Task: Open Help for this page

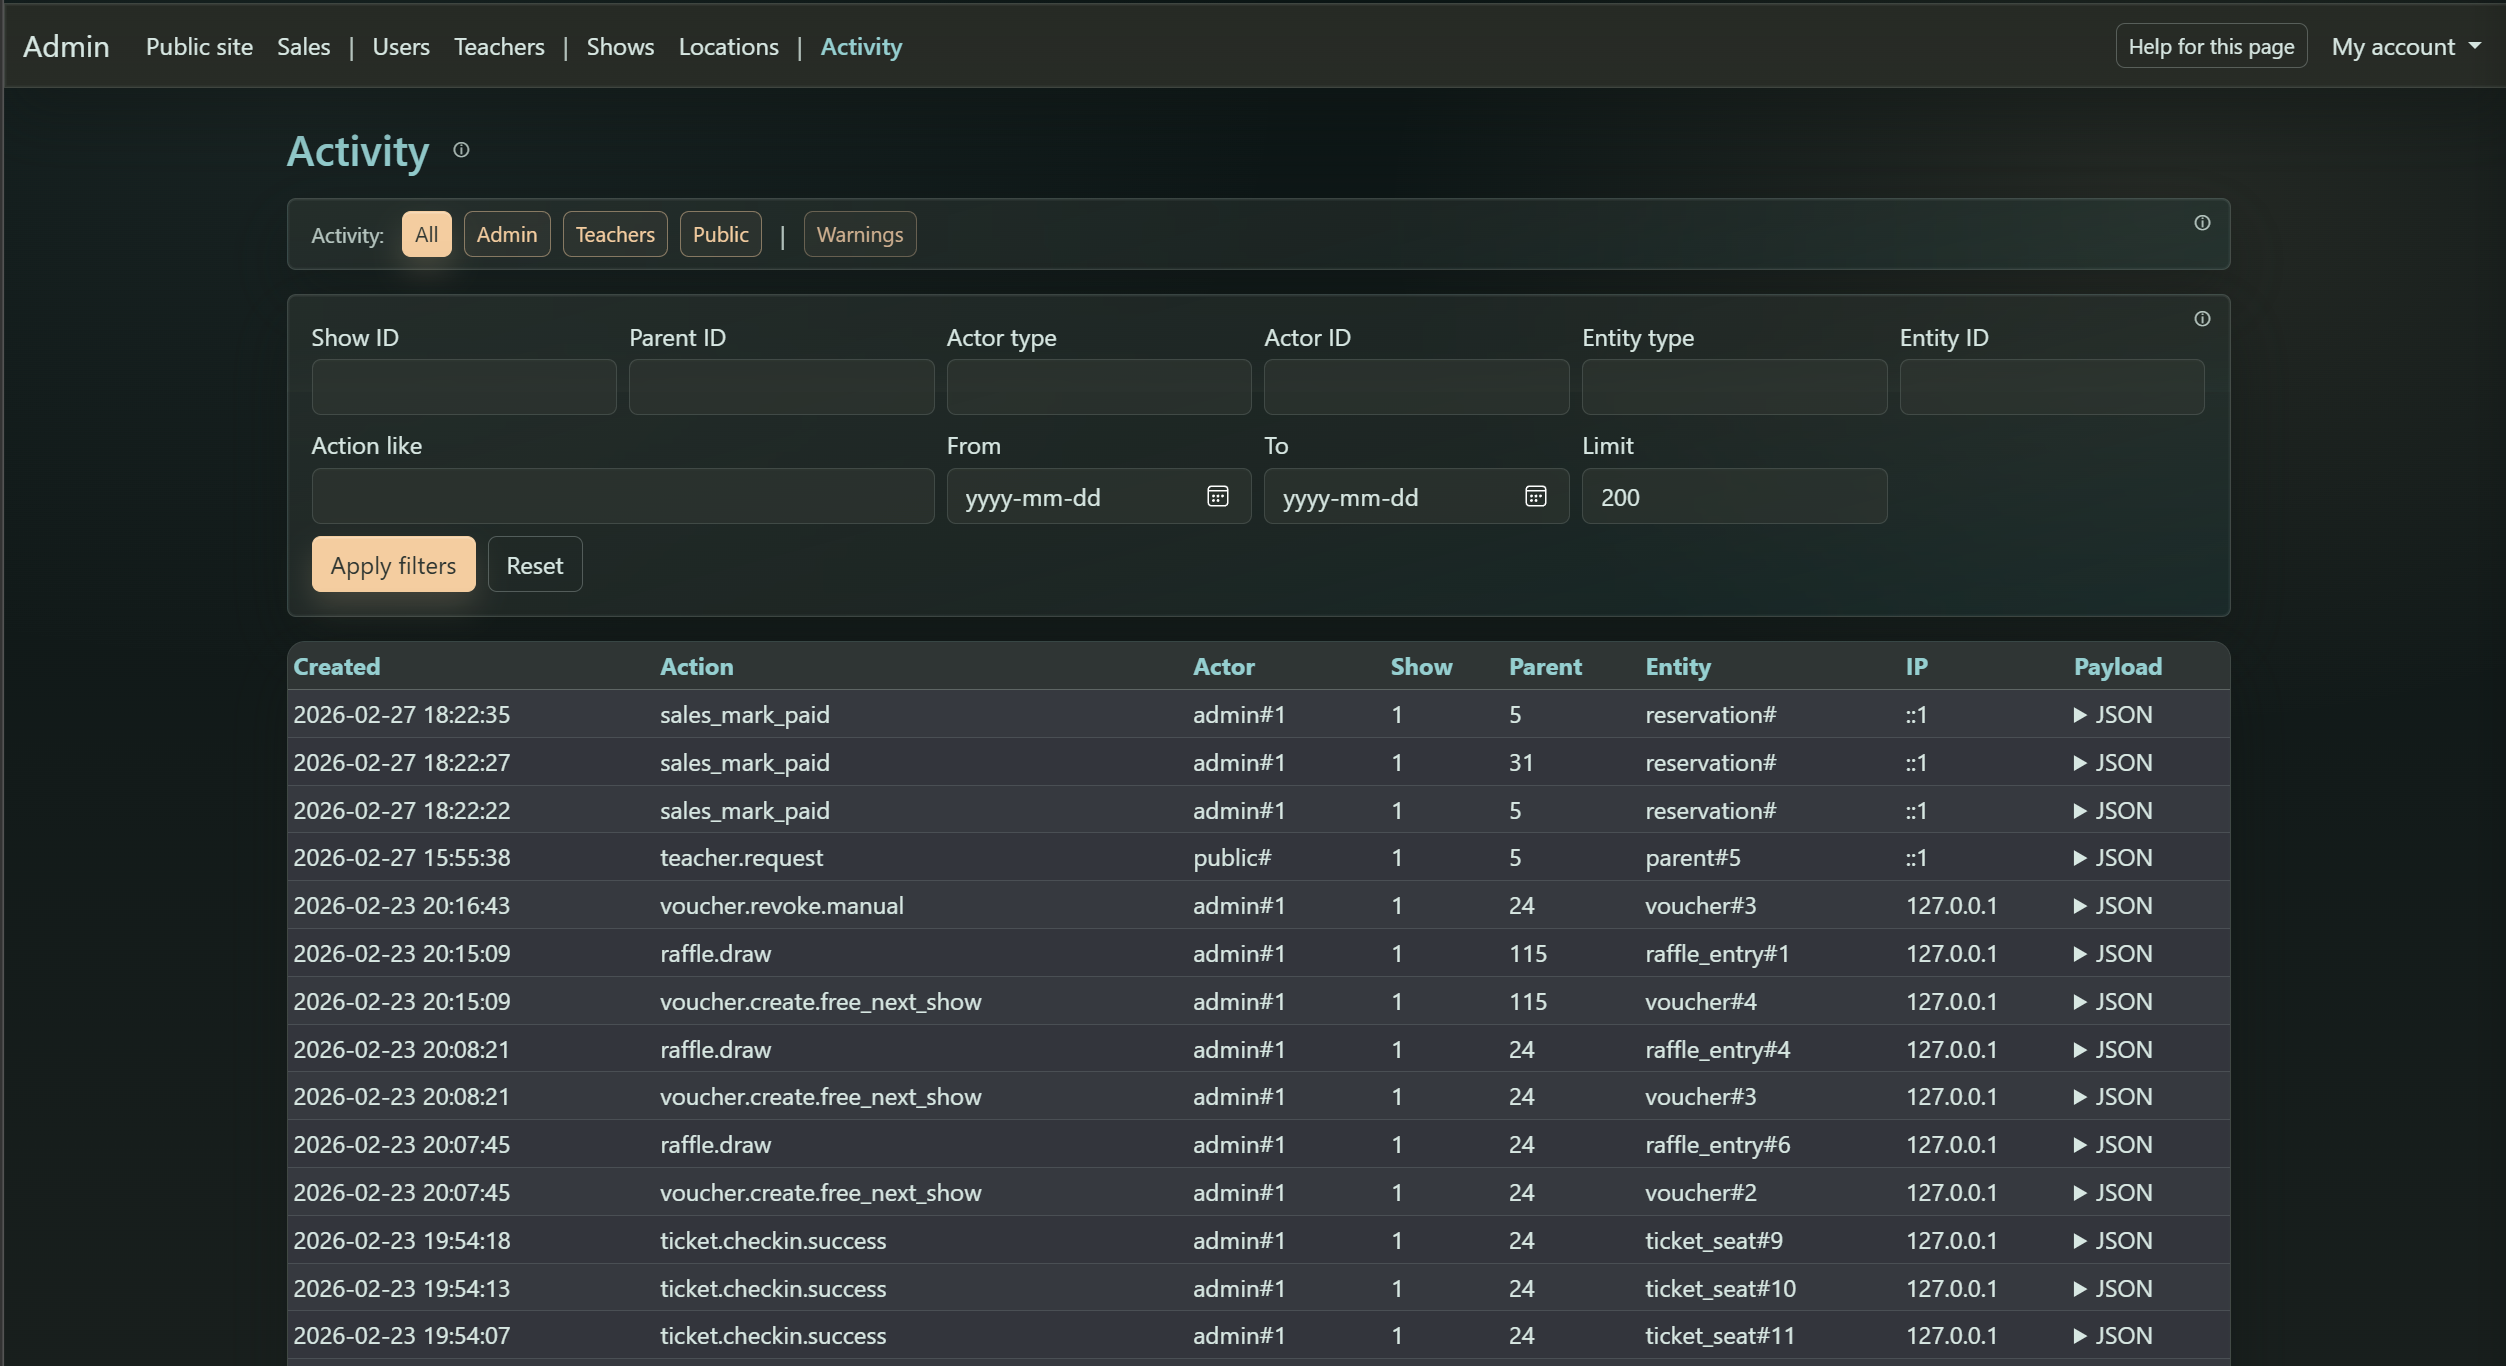Action: 2211,45
